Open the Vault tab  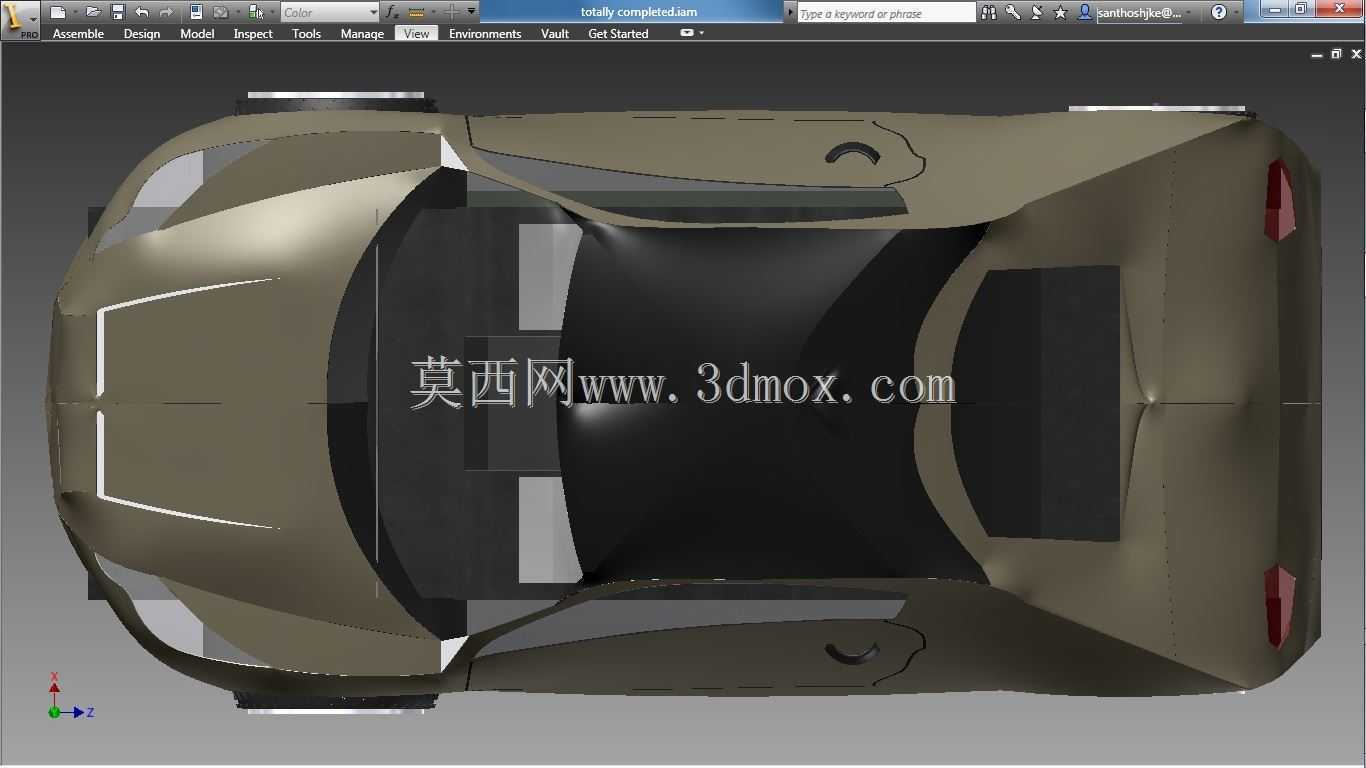point(555,33)
